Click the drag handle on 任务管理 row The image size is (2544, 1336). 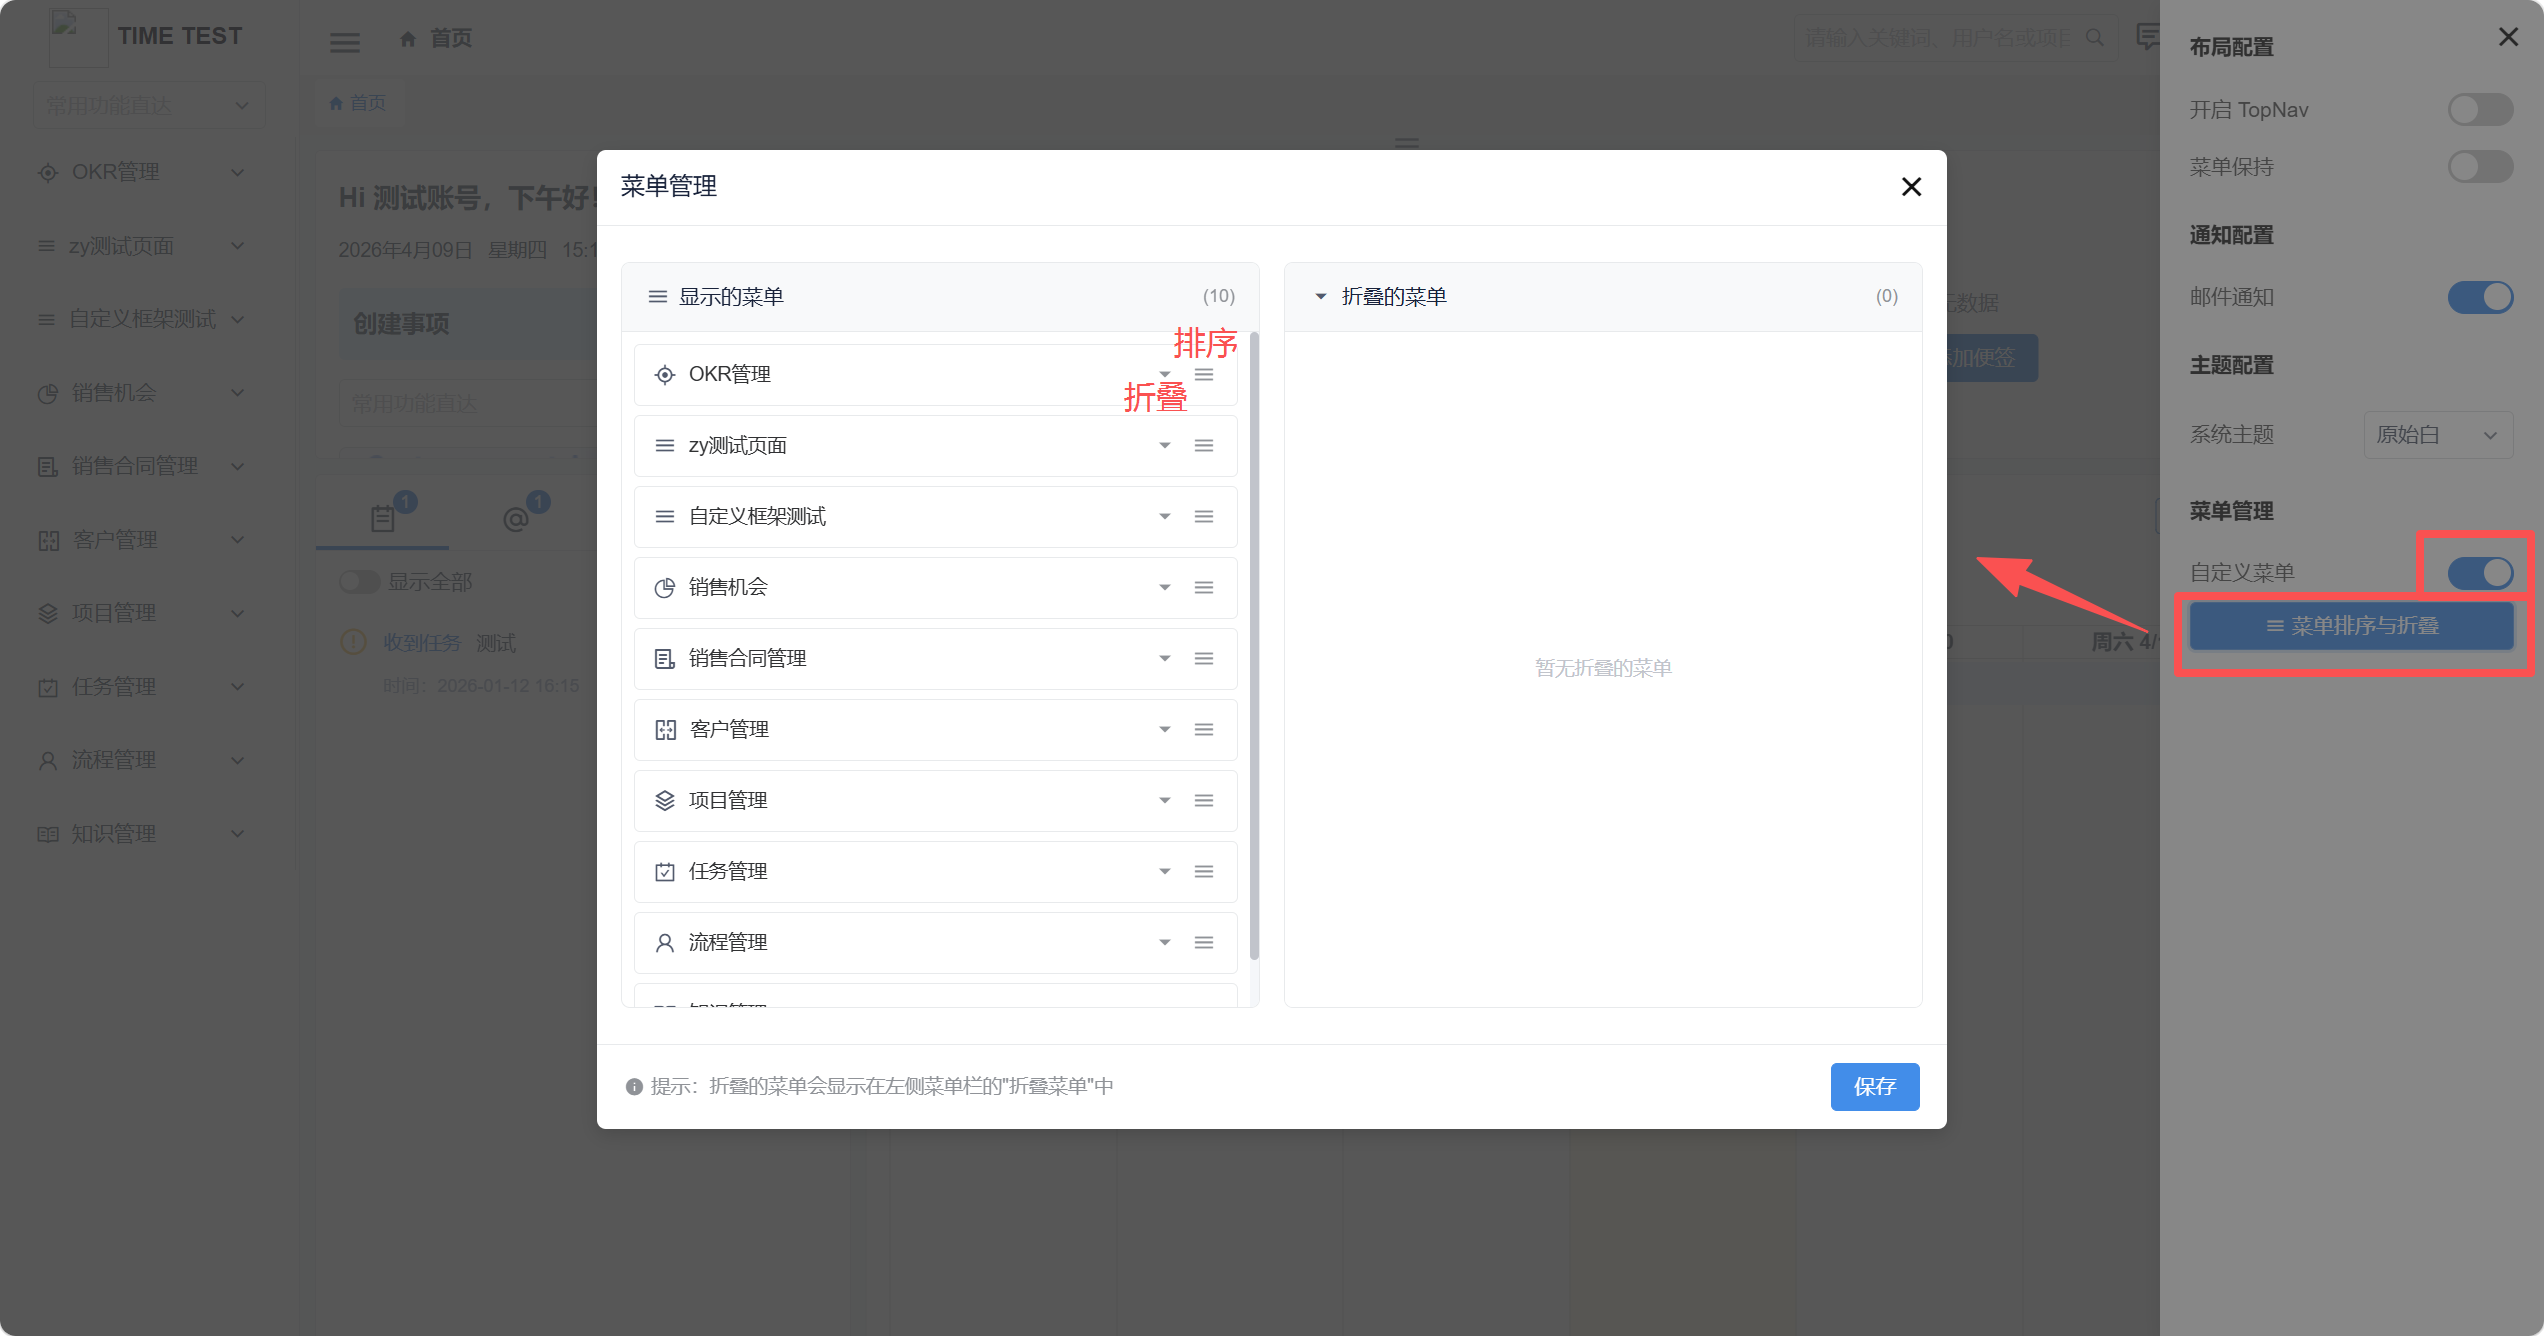click(1204, 871)
